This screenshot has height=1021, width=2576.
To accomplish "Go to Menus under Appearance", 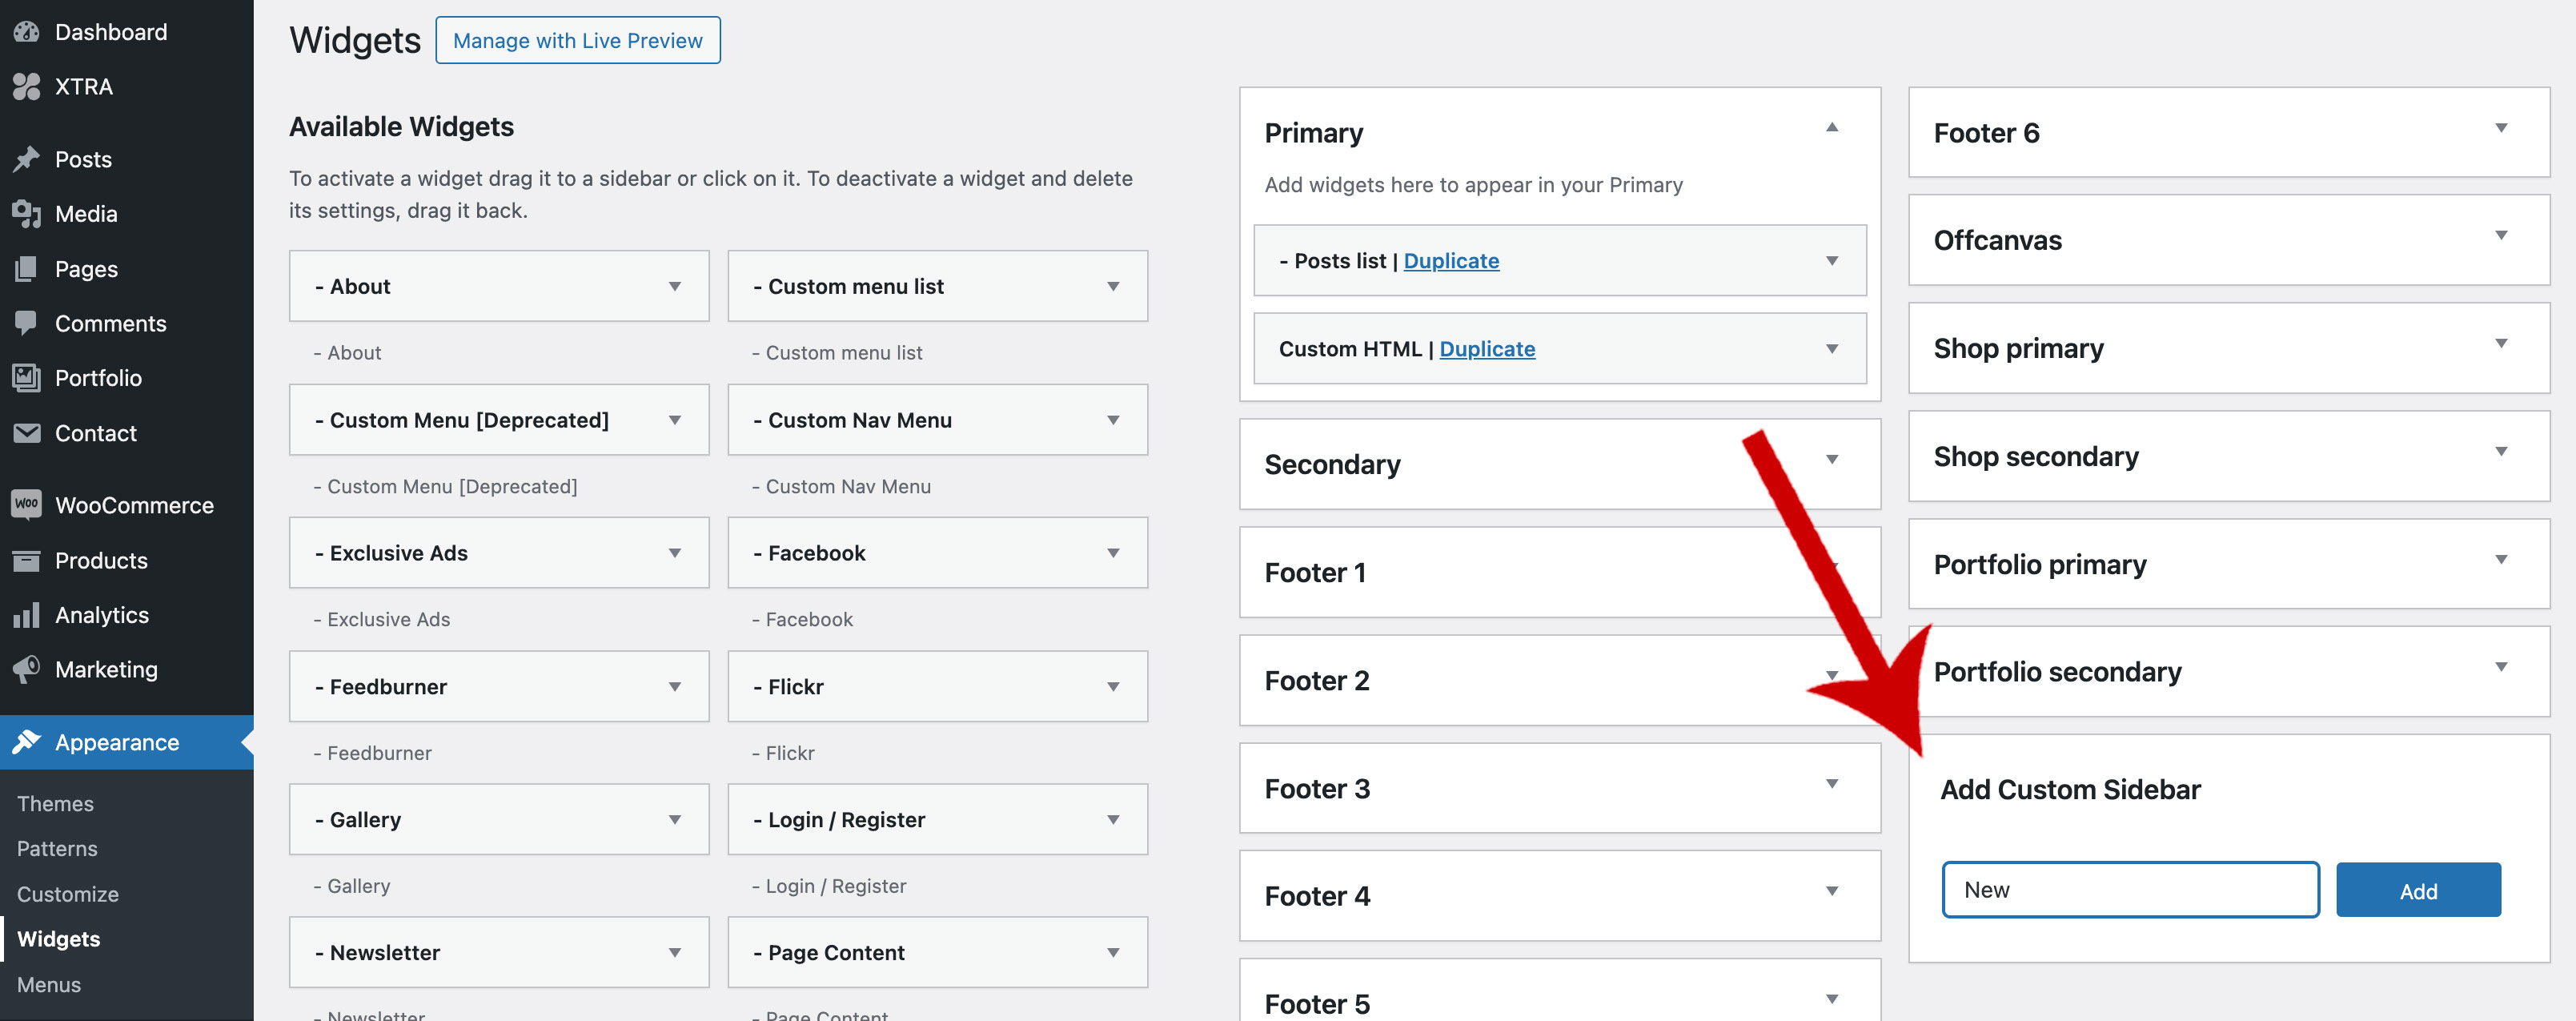I will tap(49, 985).
